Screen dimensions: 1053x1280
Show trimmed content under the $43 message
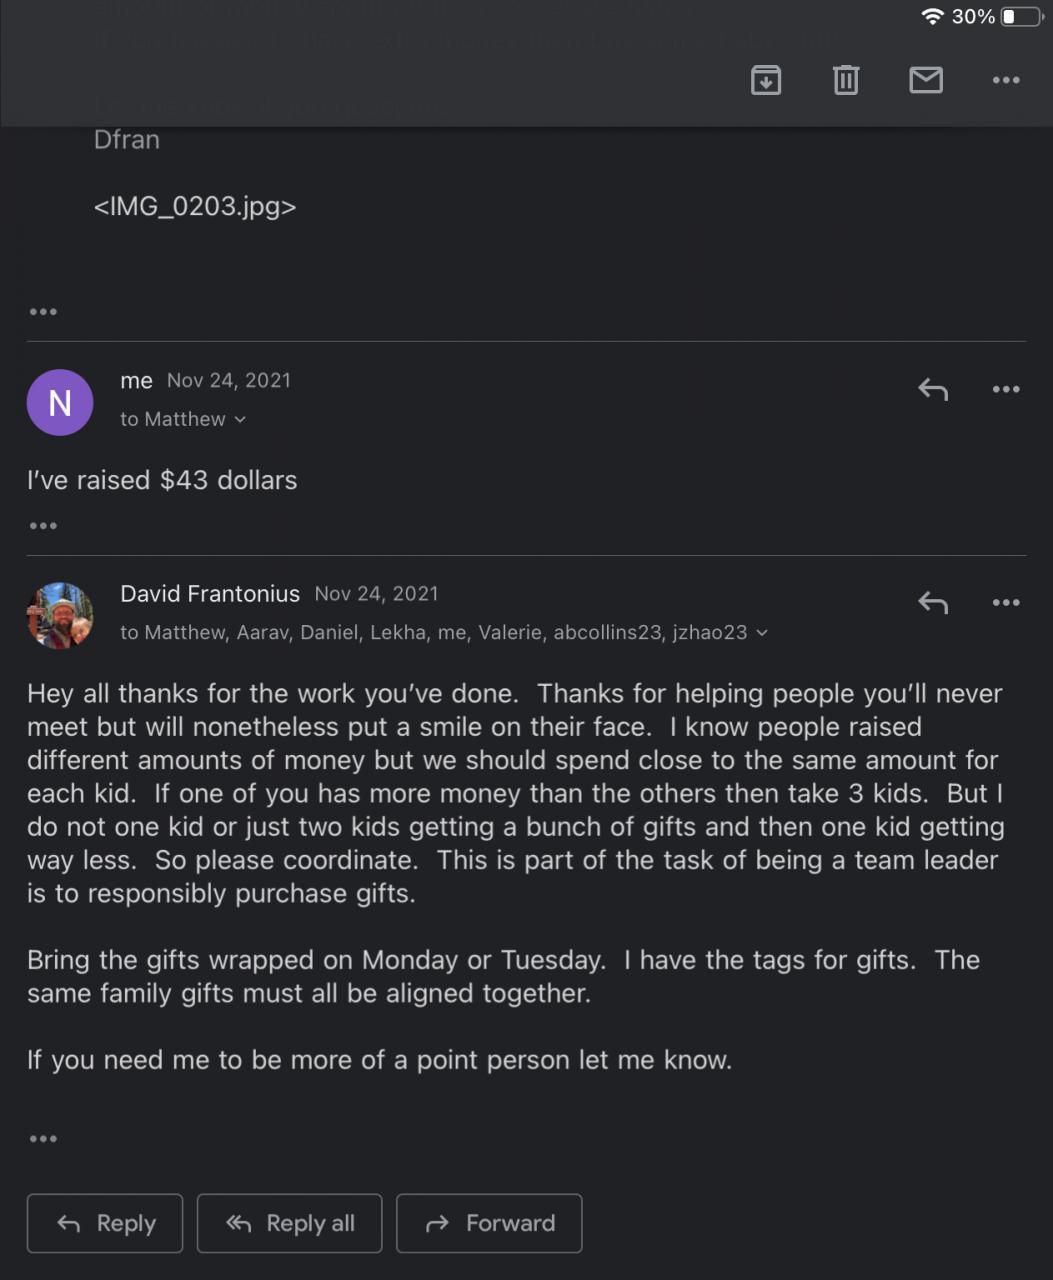point(43,526)
